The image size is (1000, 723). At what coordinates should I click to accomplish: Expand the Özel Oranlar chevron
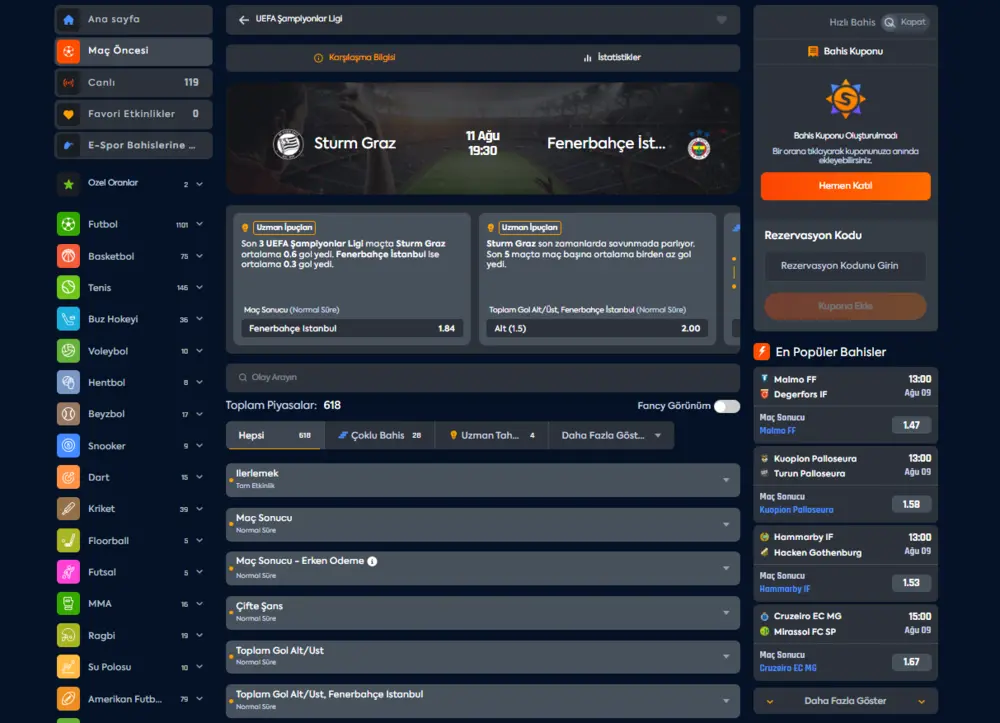pos(200,184)
